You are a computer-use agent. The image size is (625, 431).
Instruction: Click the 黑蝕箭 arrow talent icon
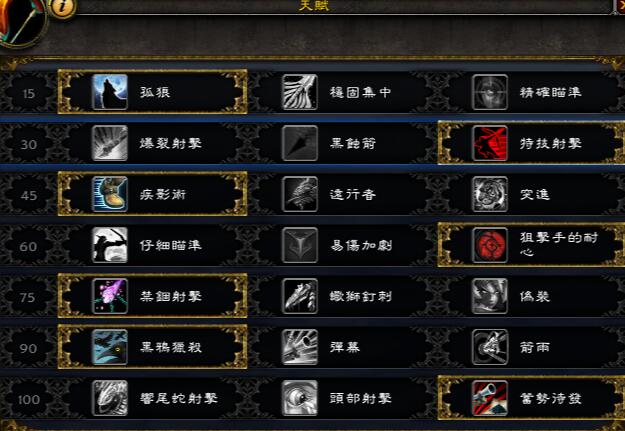300,143
